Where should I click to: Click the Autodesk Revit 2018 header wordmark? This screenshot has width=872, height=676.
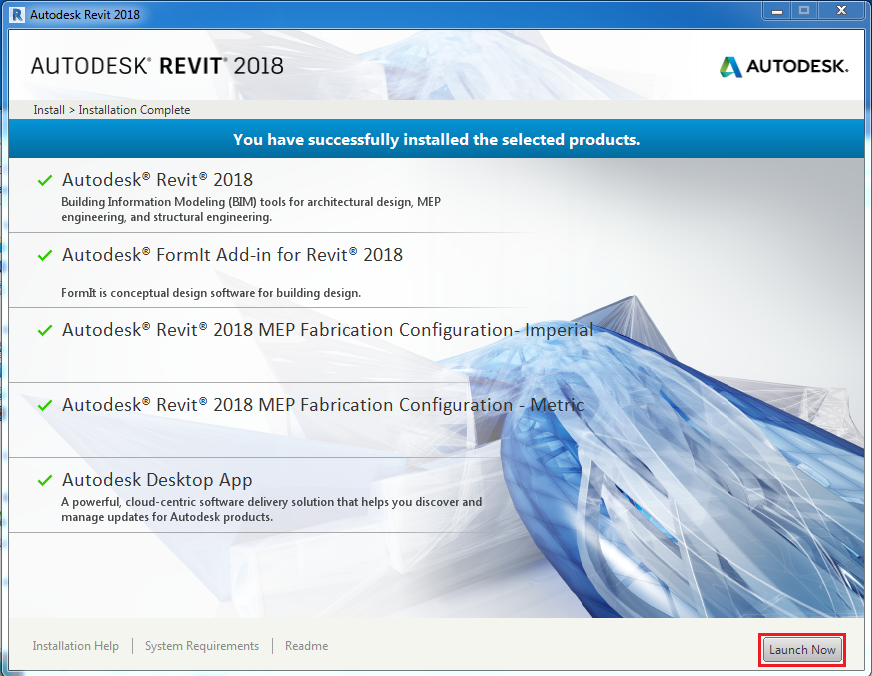click(x=157, y=66)
